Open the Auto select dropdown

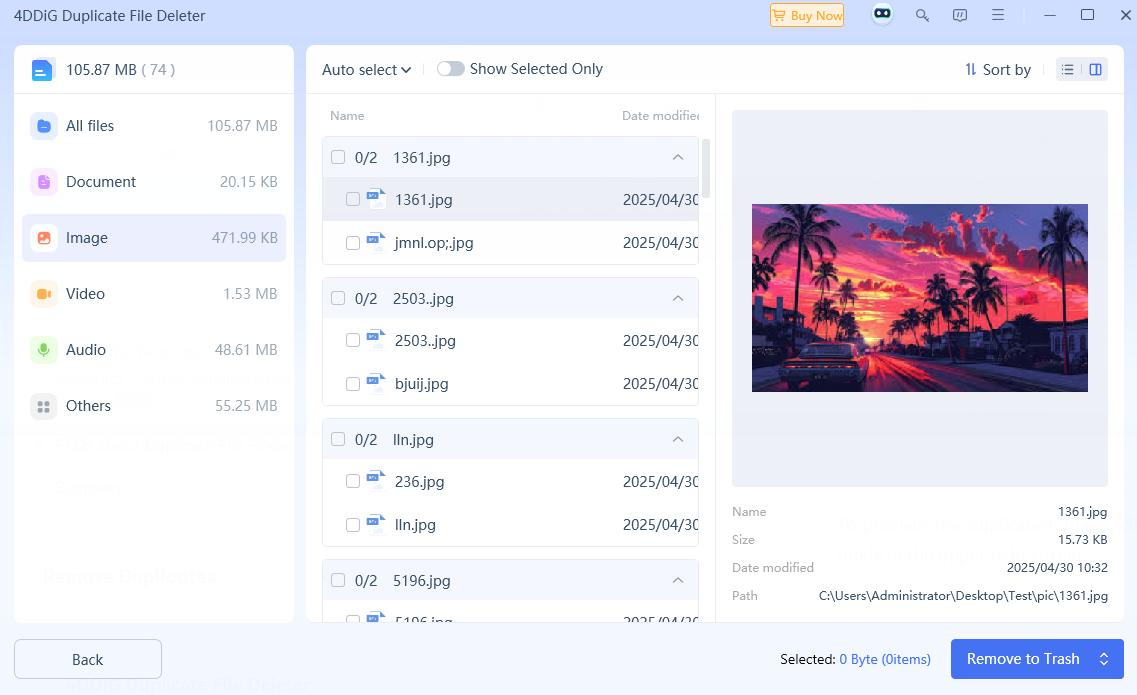(366, 69)
